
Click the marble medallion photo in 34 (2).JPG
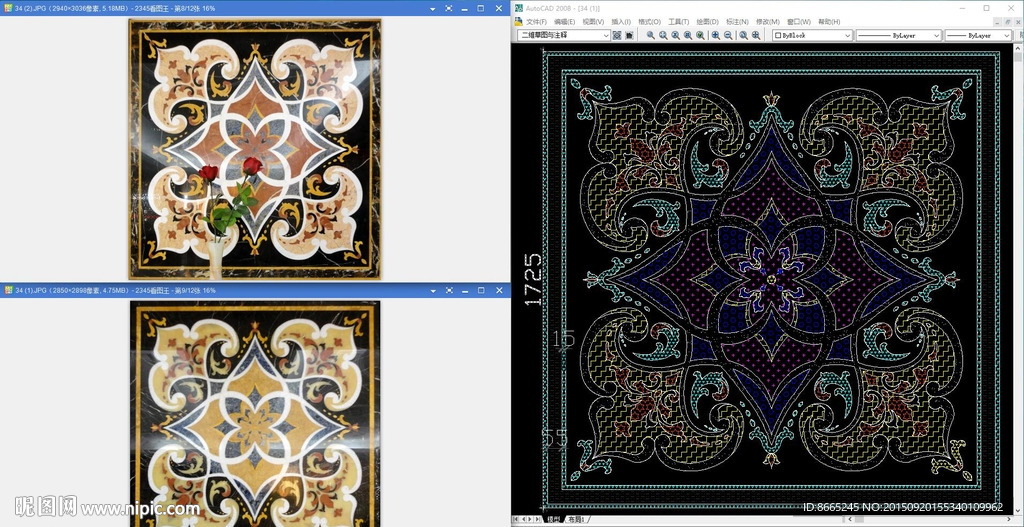pyautogui.click(x=255, y=149)
